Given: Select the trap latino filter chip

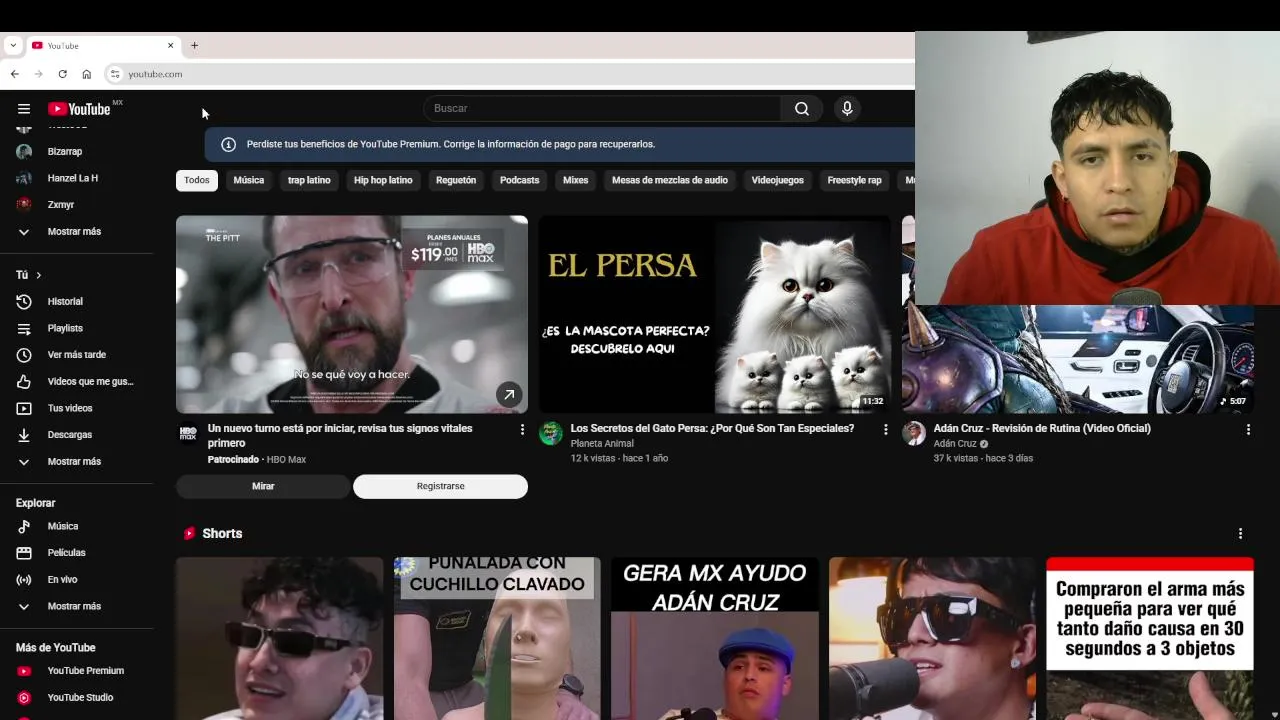Looking at the screenshot, I should coord(309,180).
